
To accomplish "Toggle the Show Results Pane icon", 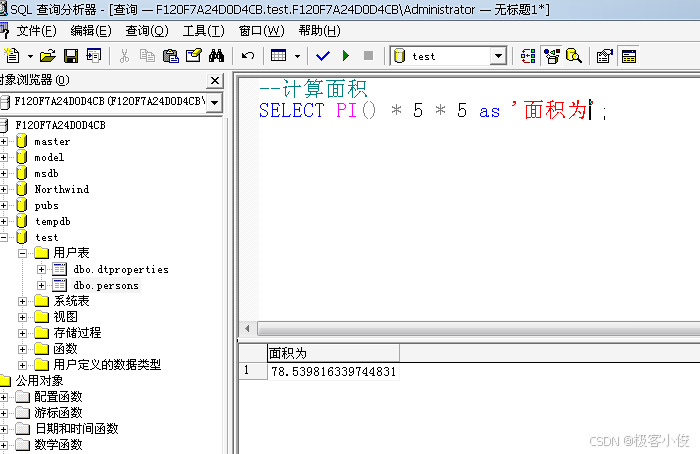I will pos(629,56).
